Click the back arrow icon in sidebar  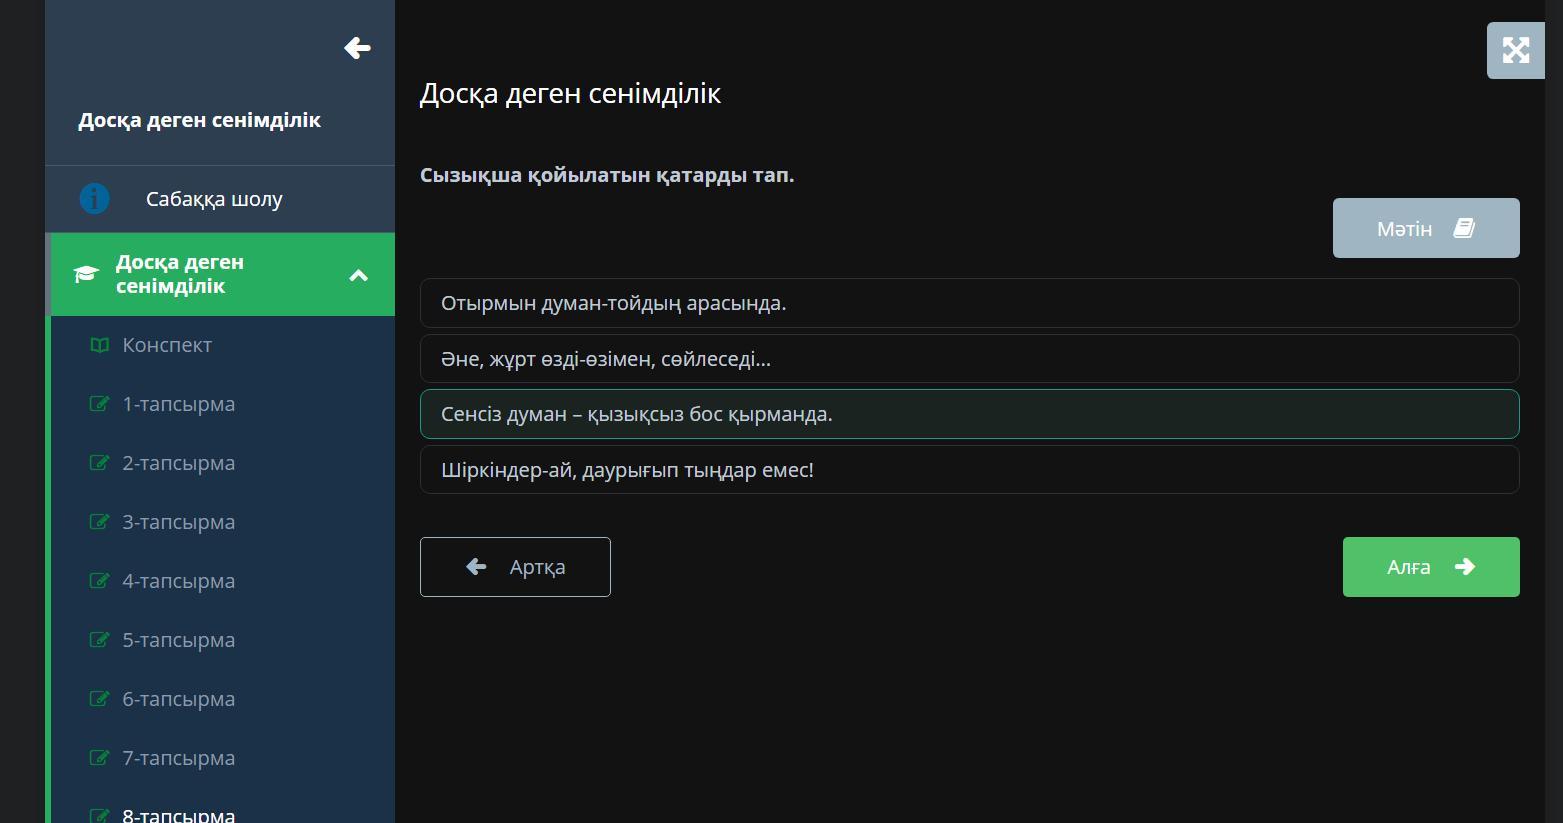[x=357, y=48]
